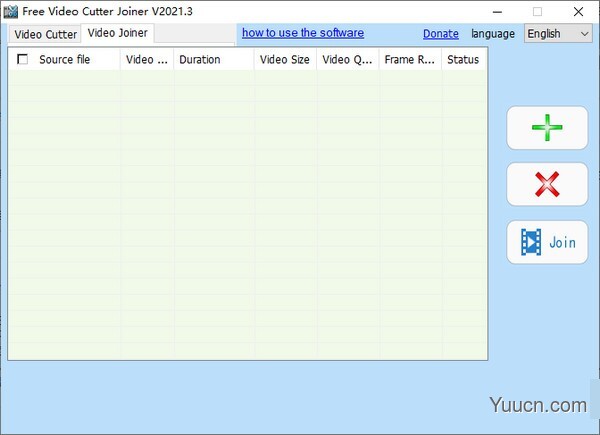Screen dimensions: 600x435
Task: Close the Free Video Cutter Joiner window
Action: [578, 12]
